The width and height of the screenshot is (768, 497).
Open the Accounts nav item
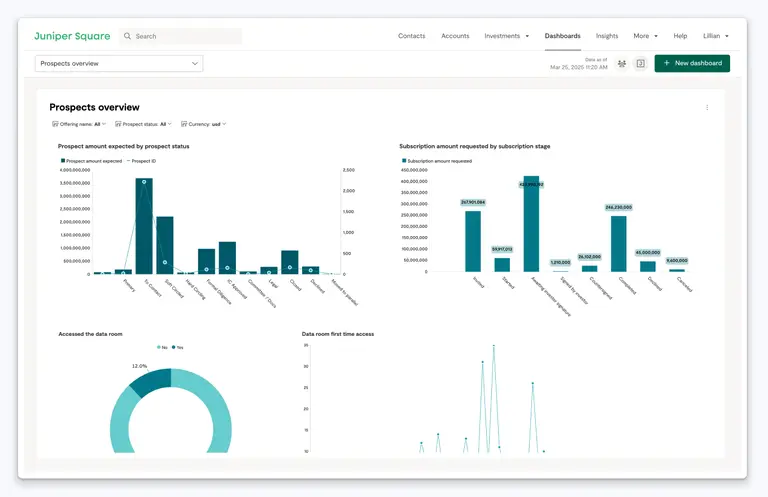(x=455, y=36)
